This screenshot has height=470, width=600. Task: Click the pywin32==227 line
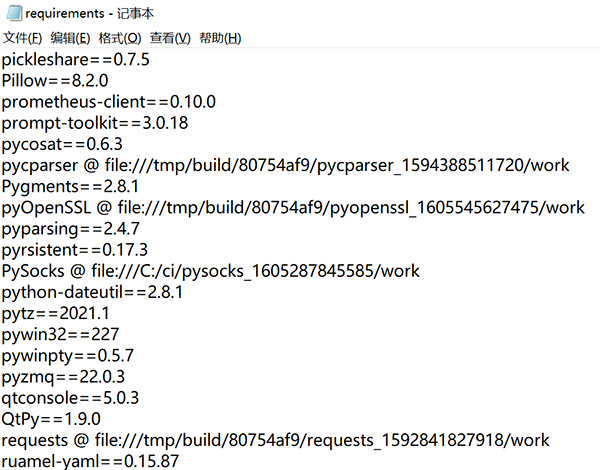coord(60,334)
